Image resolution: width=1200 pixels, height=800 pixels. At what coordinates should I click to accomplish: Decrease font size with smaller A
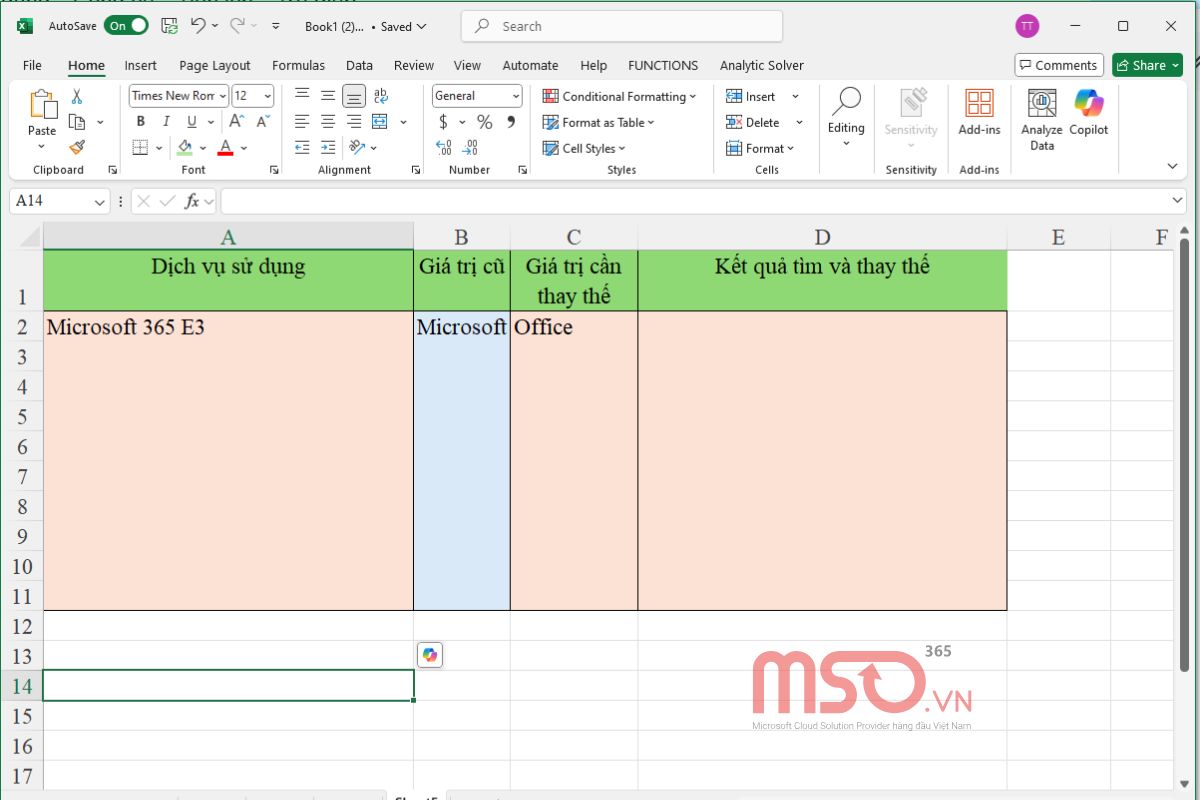click(262, 122)
